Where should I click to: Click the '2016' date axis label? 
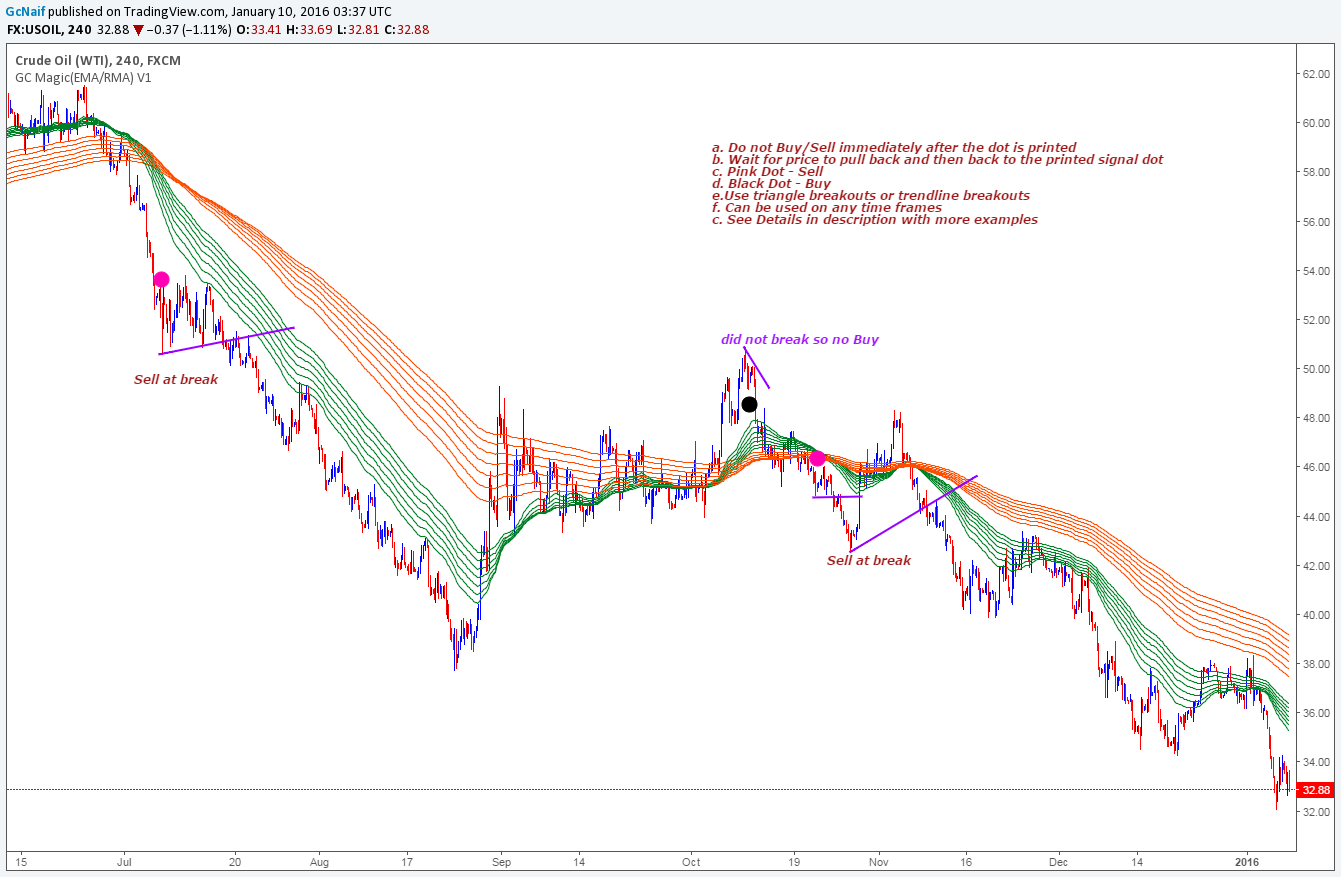click(x=1247, y=860)
